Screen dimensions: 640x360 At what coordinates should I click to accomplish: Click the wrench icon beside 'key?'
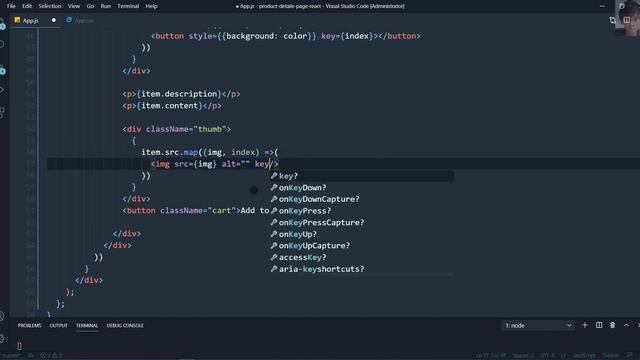click(274, 176)
